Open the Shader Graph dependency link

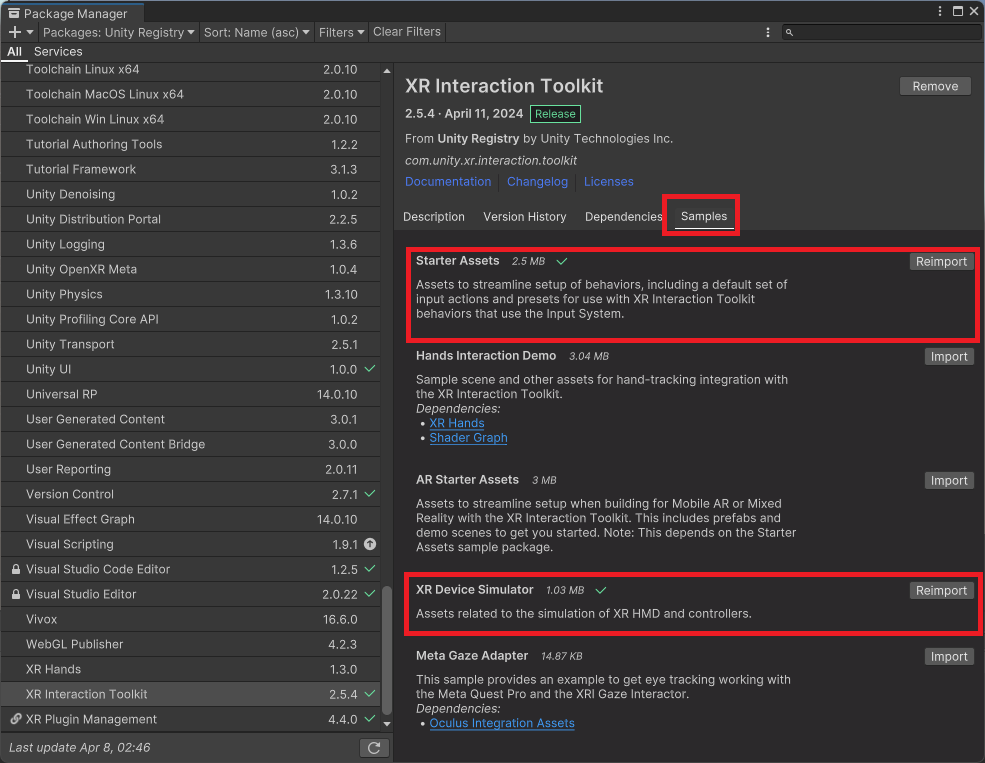pyautogui.click(x=469, y=438)
